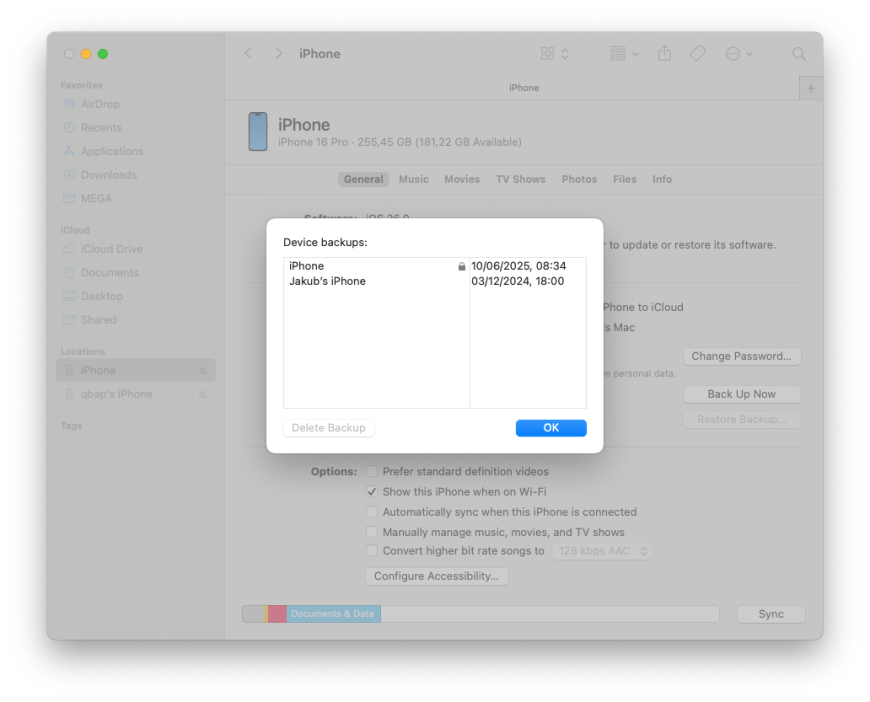
Task: Eject the iPhone device
Action: (203, 370)
